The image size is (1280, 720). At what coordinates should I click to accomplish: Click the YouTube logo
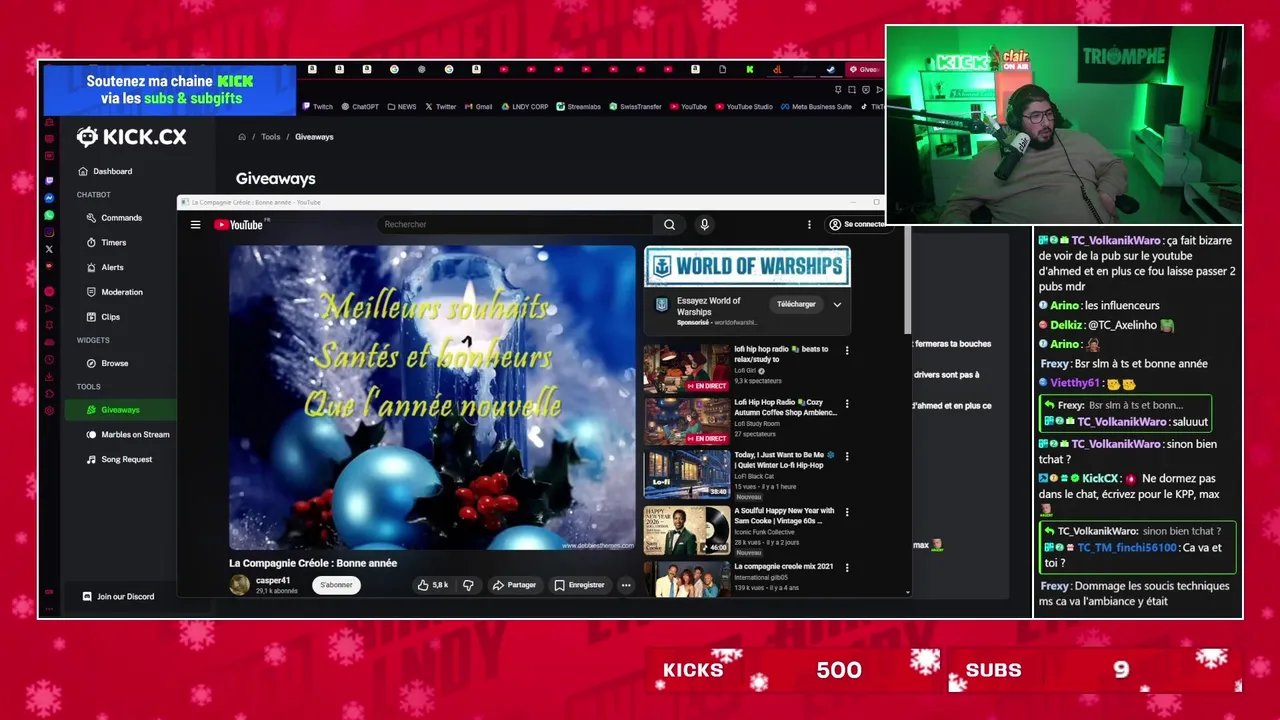coord(239,225)
